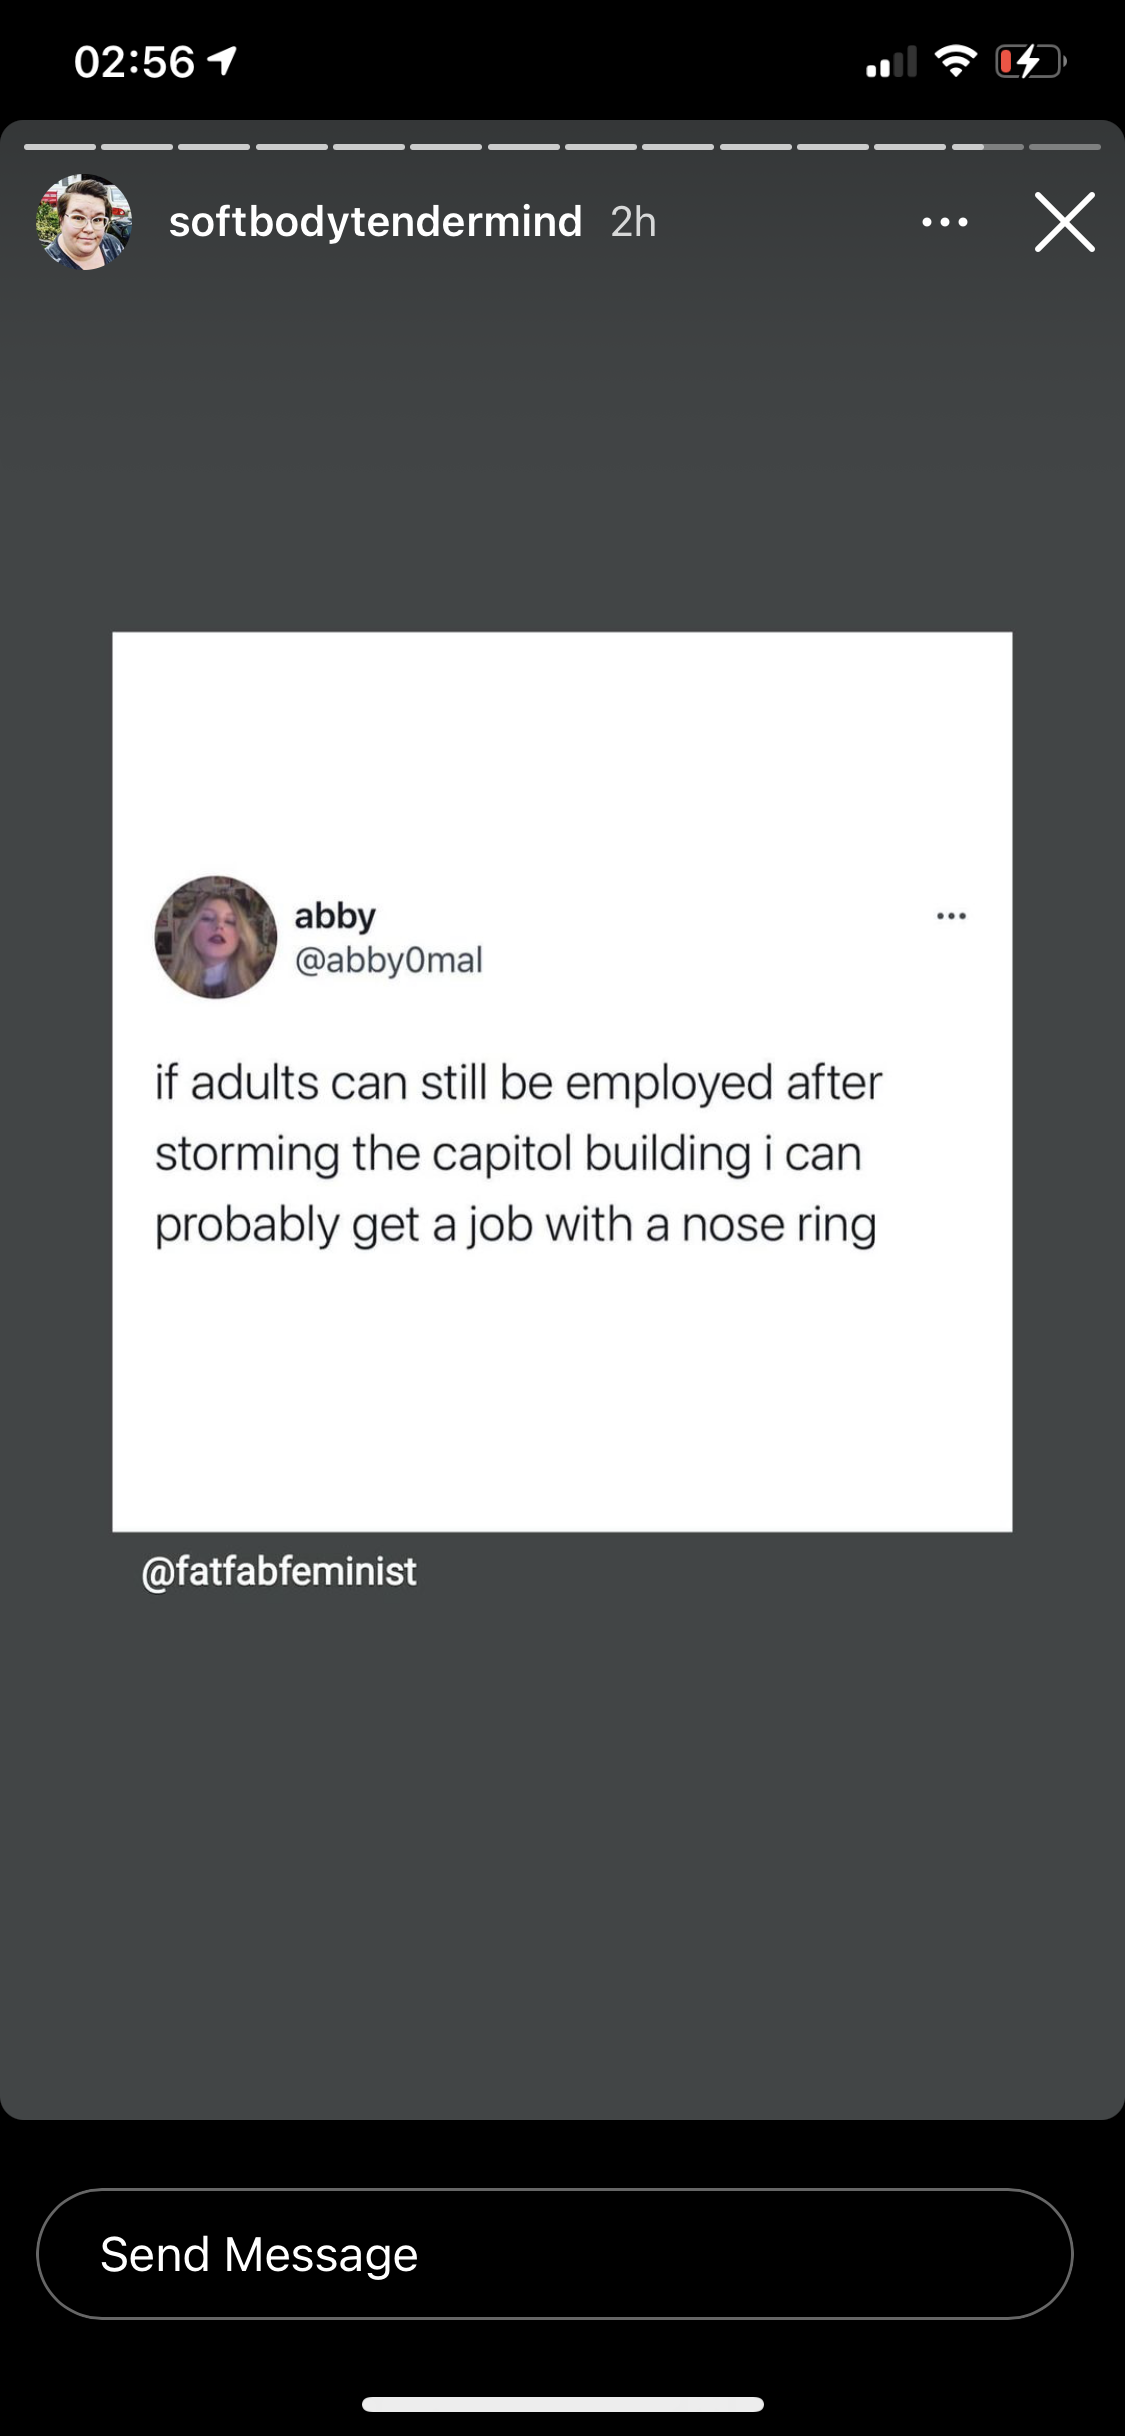
Task: Tap the location arrow in status bar
Action: [222, 62]
